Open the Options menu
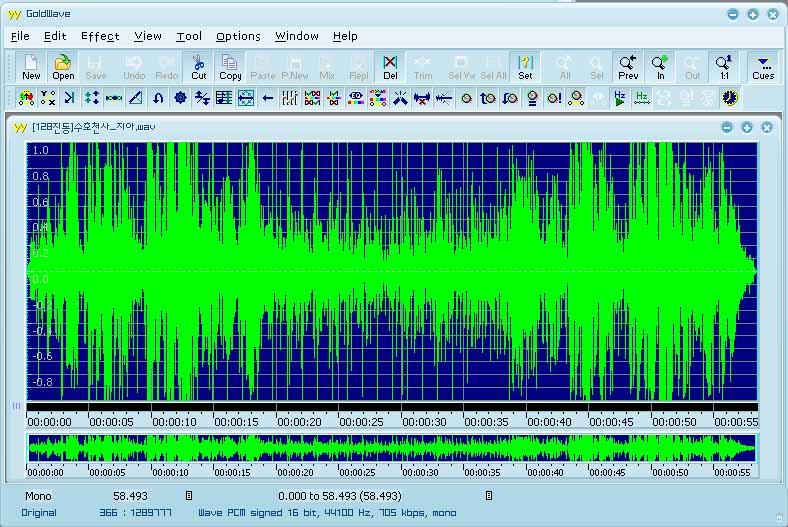Screen dimensions: 788x527 point(238,36)
